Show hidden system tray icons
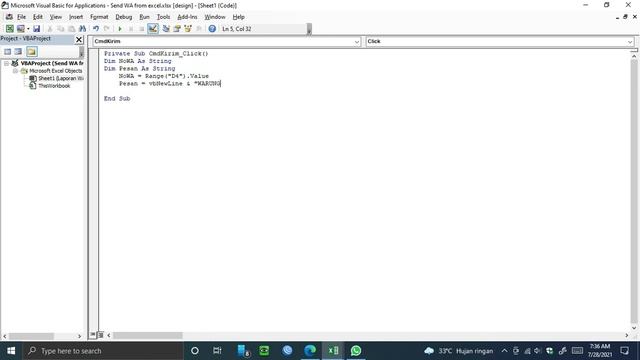 (504, 351)
